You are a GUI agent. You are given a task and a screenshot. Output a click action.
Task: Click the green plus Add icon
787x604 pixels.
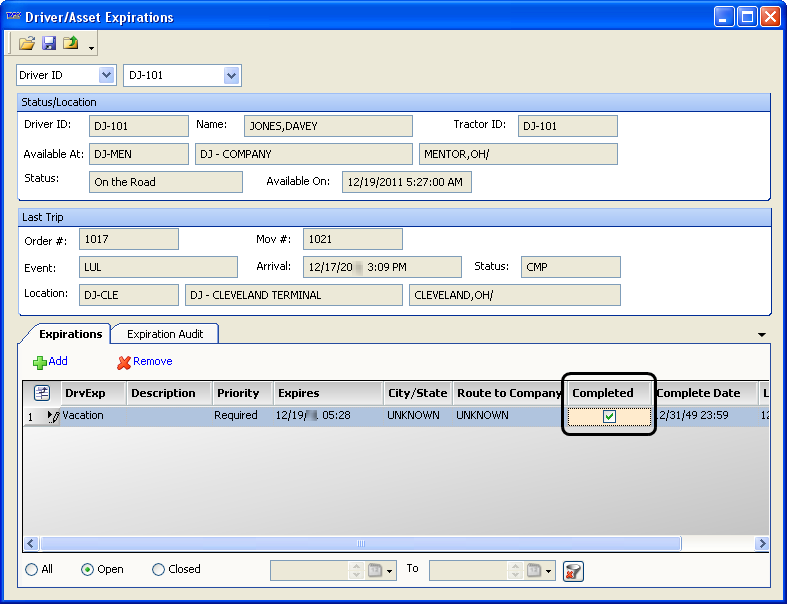click(40, 362)
